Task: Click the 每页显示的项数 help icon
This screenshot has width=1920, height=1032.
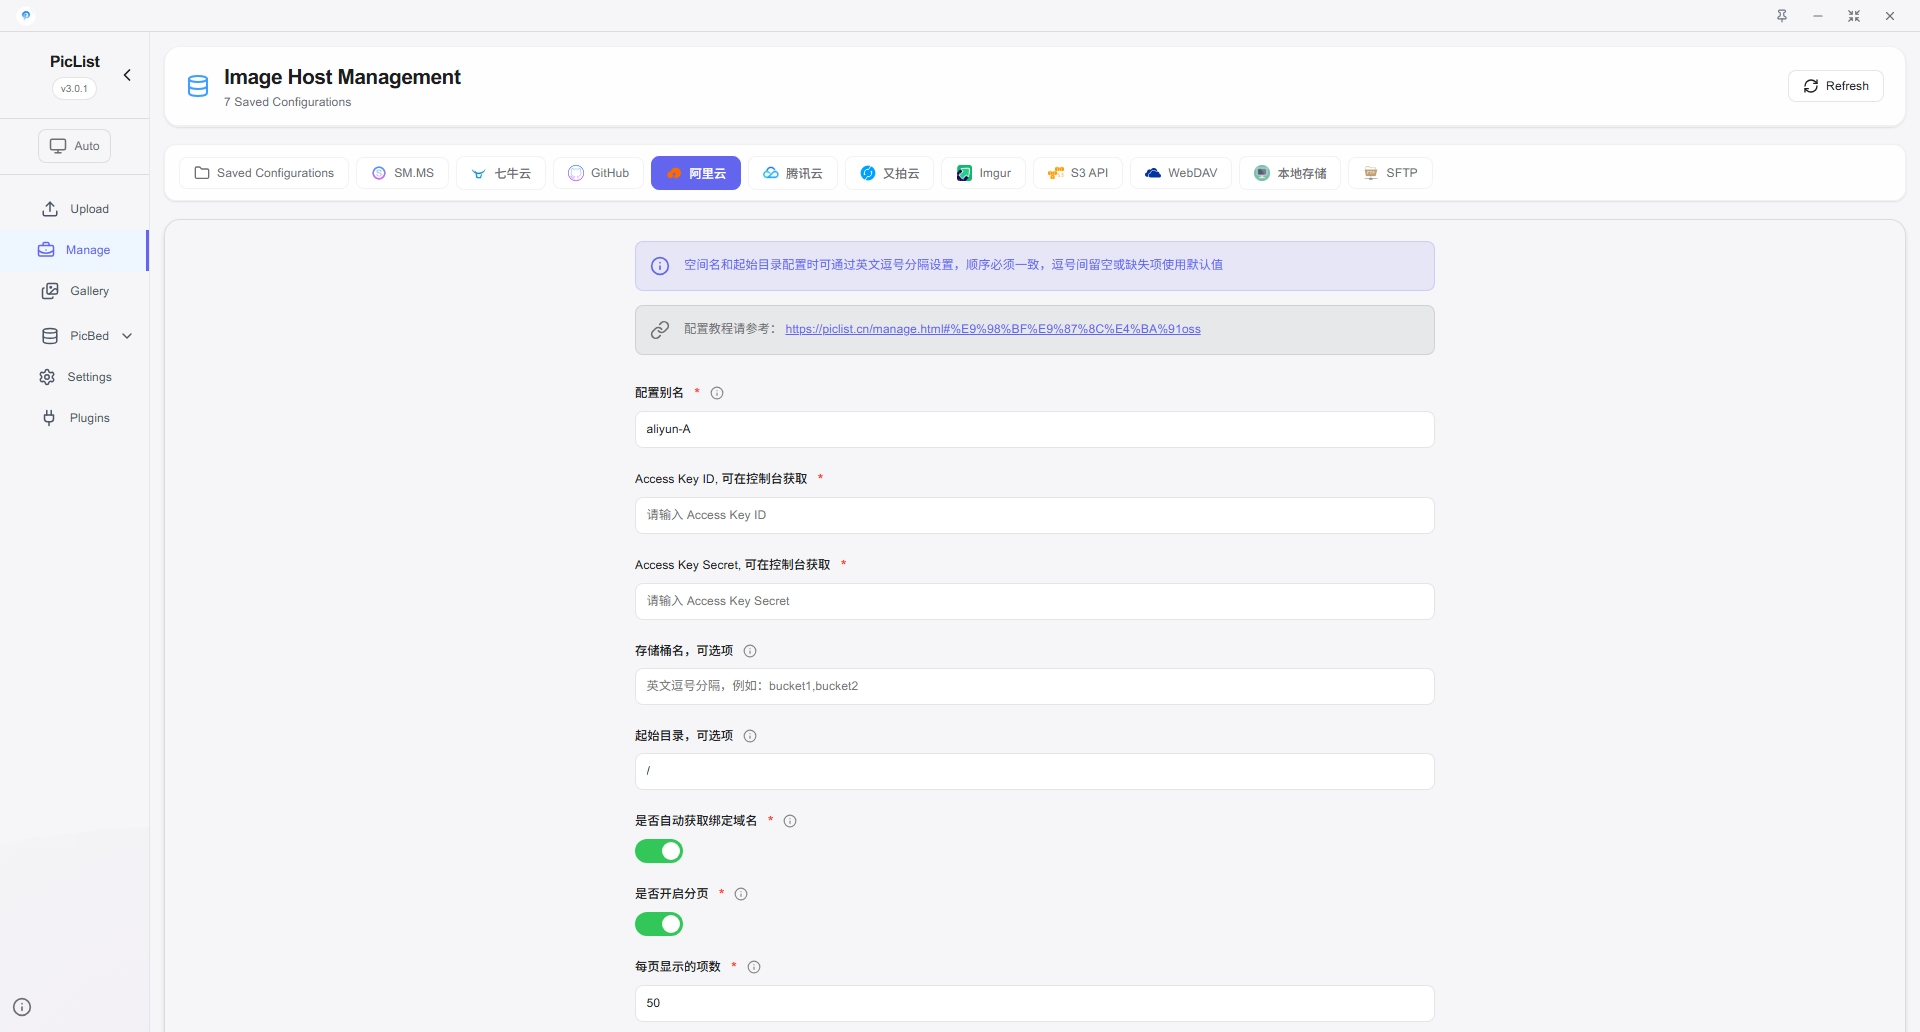Action: 754,967
